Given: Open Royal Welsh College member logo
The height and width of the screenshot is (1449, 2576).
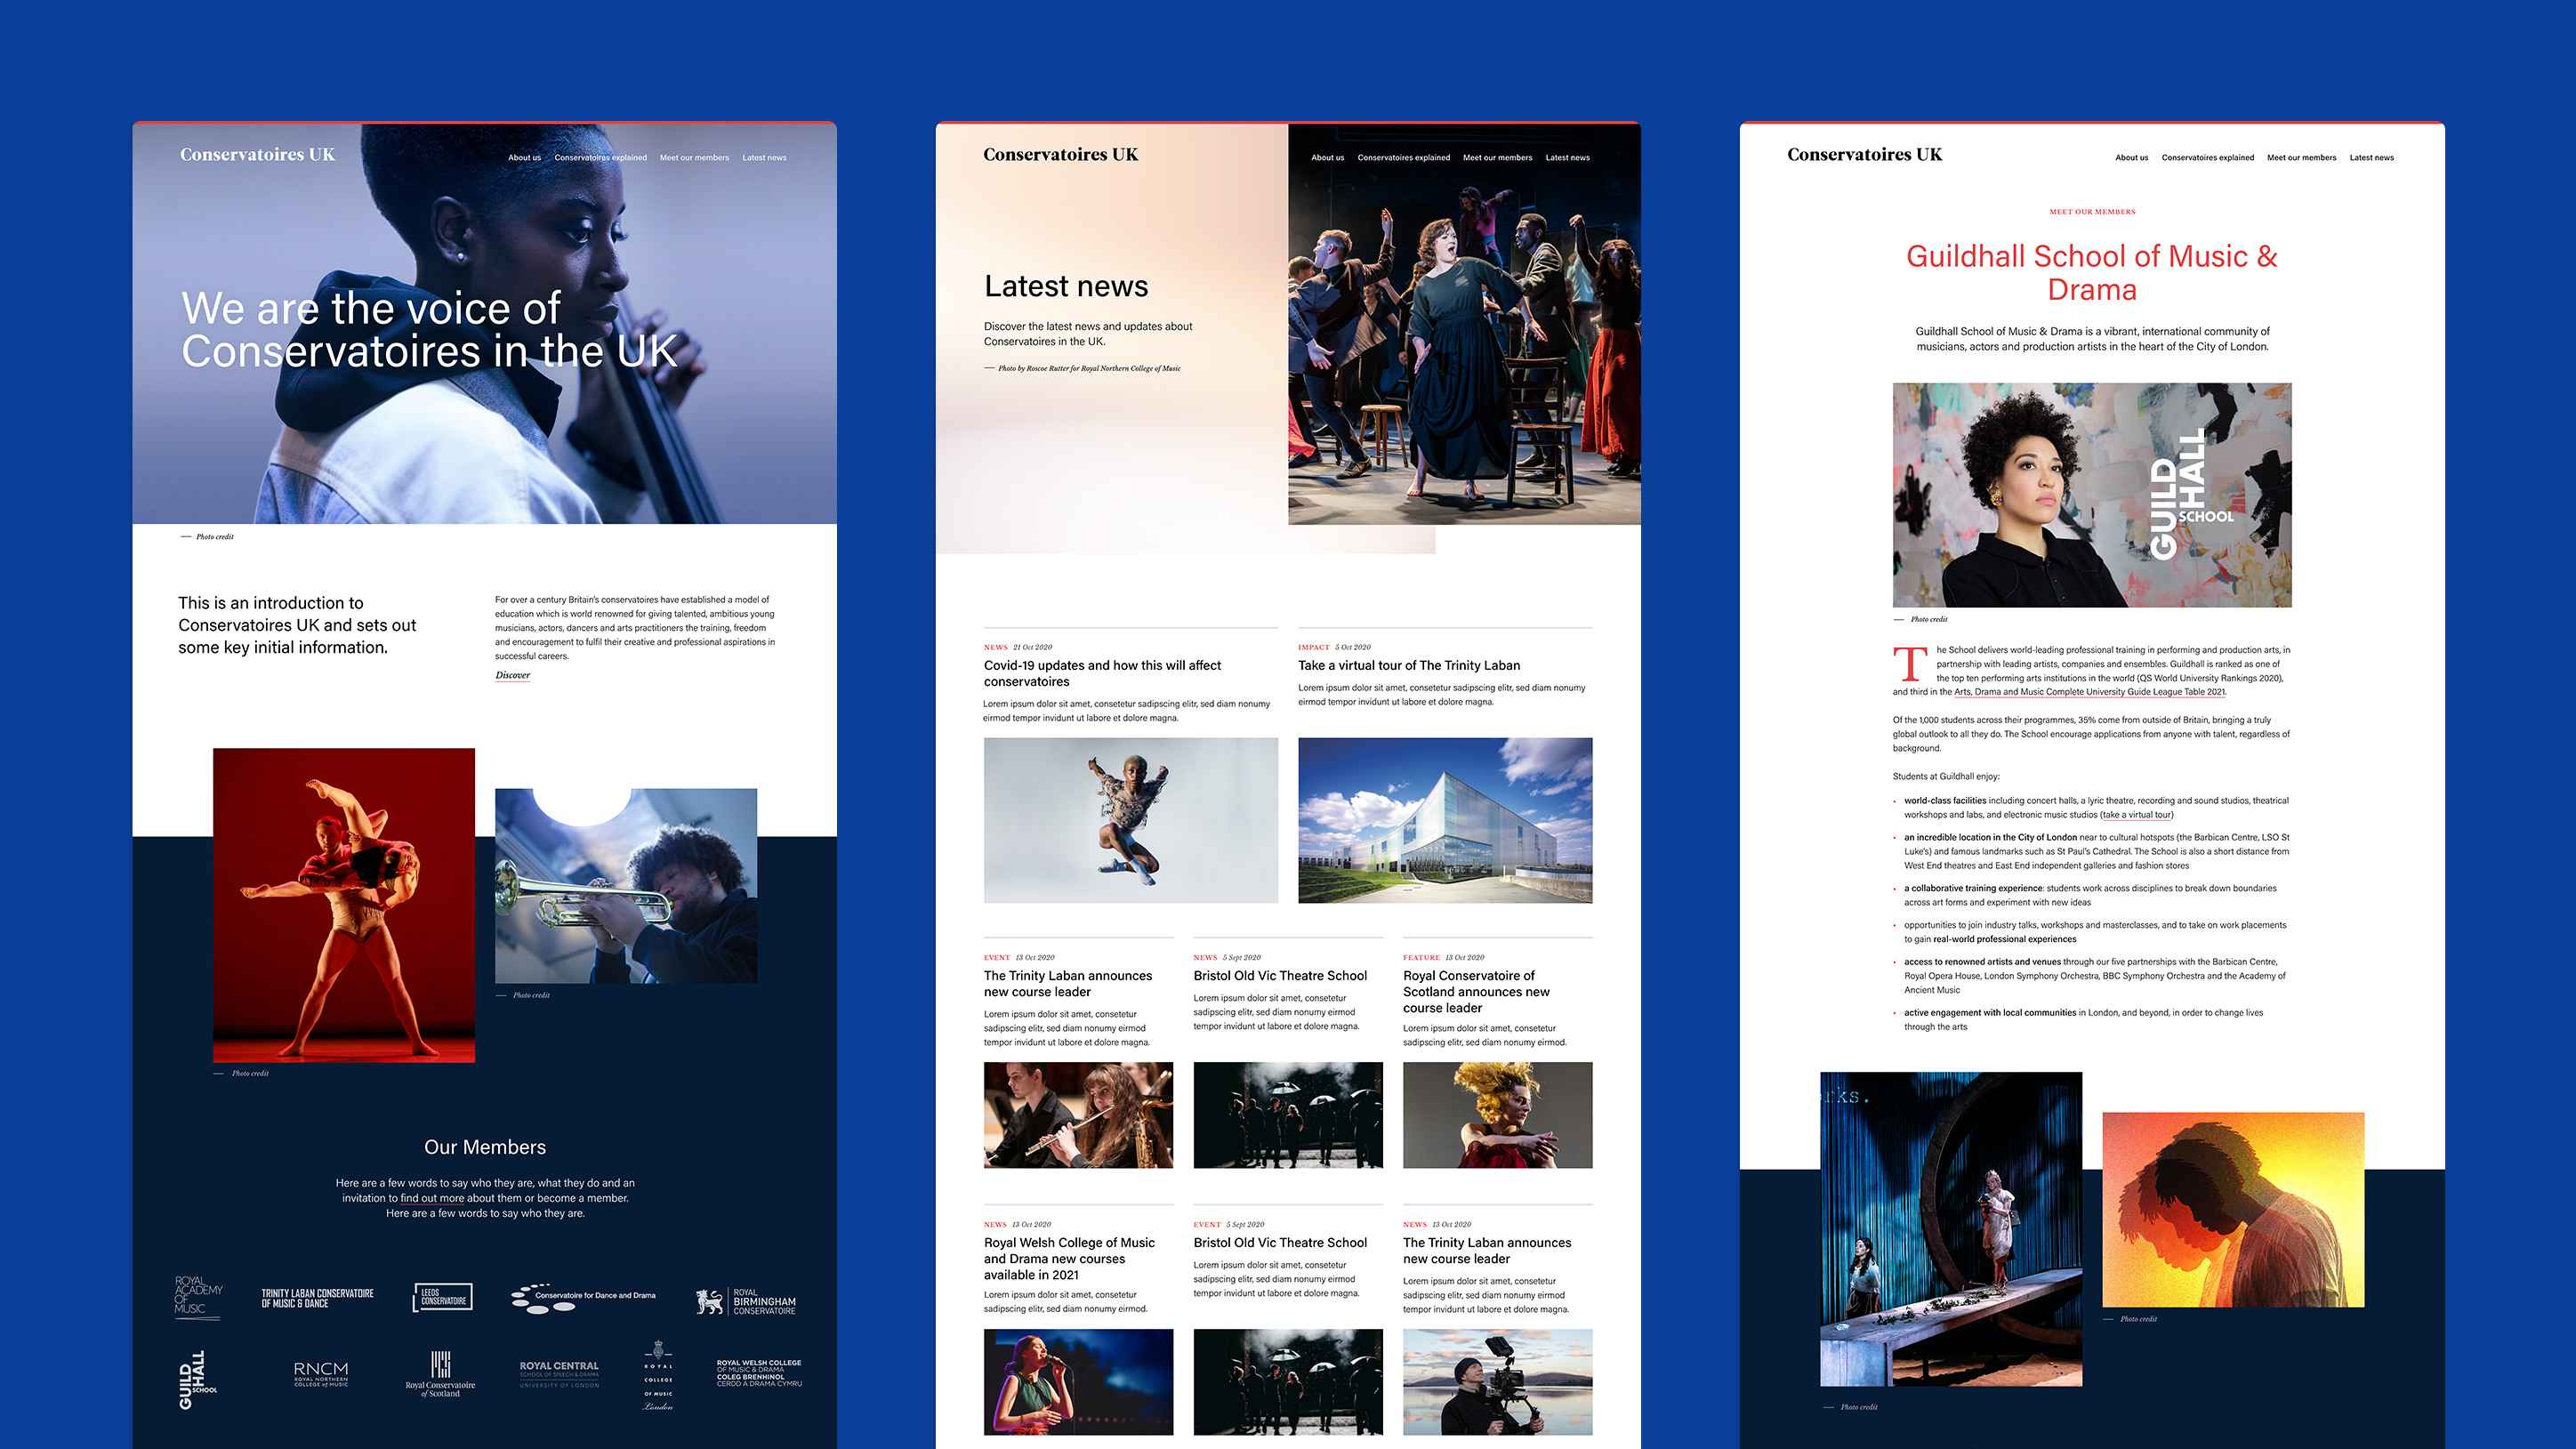Looking at the screenshot, I should click(759, 1373).
